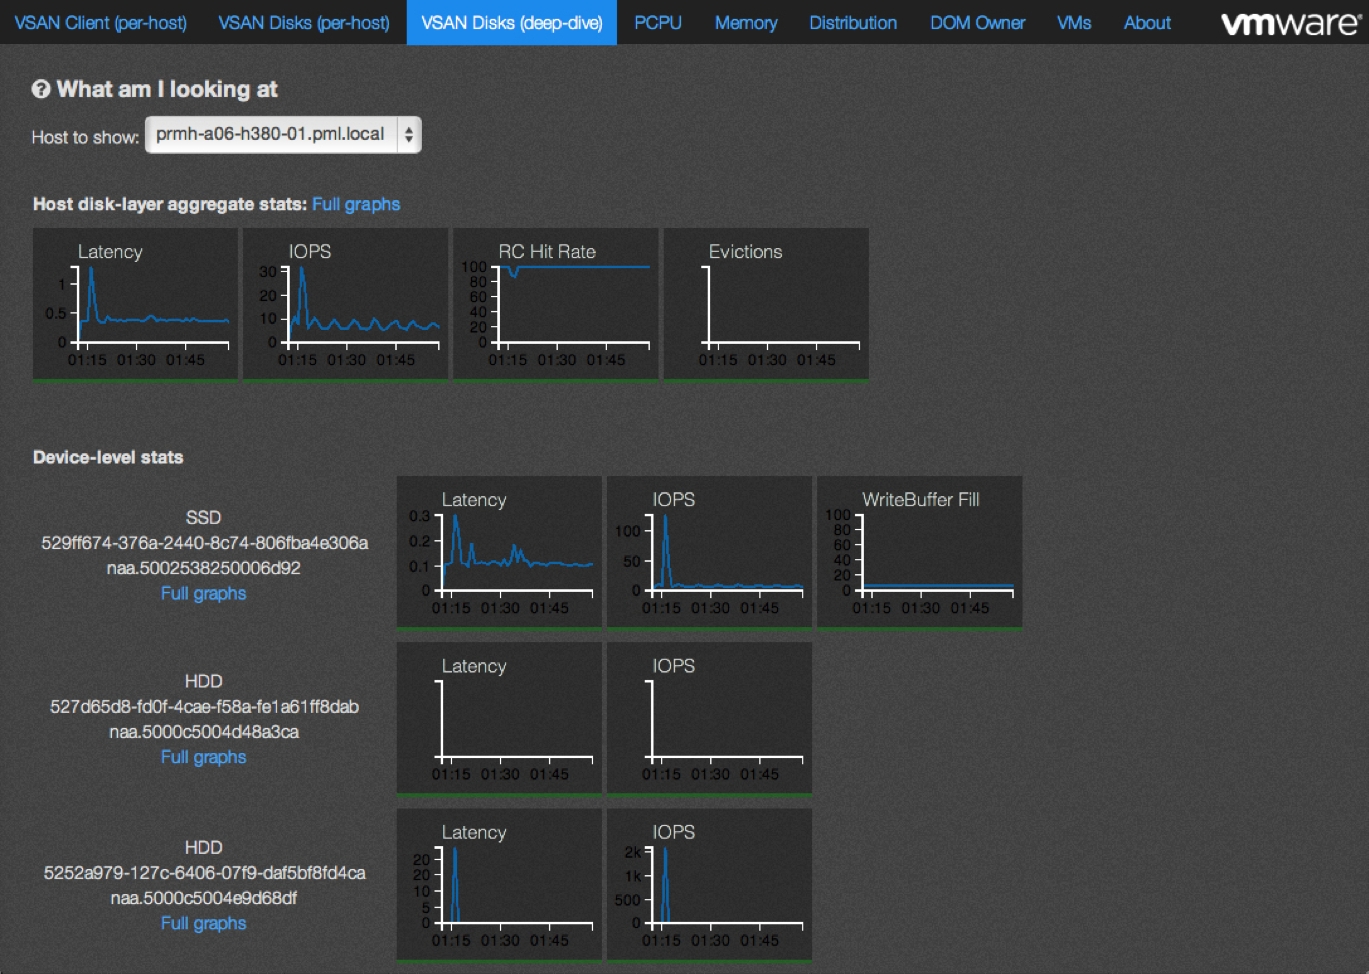Image resolution: width=1369 pixels, height=974 pixels.
Task: Click the text naa.5000c5004d48a3ca
Action: point(204,732)
